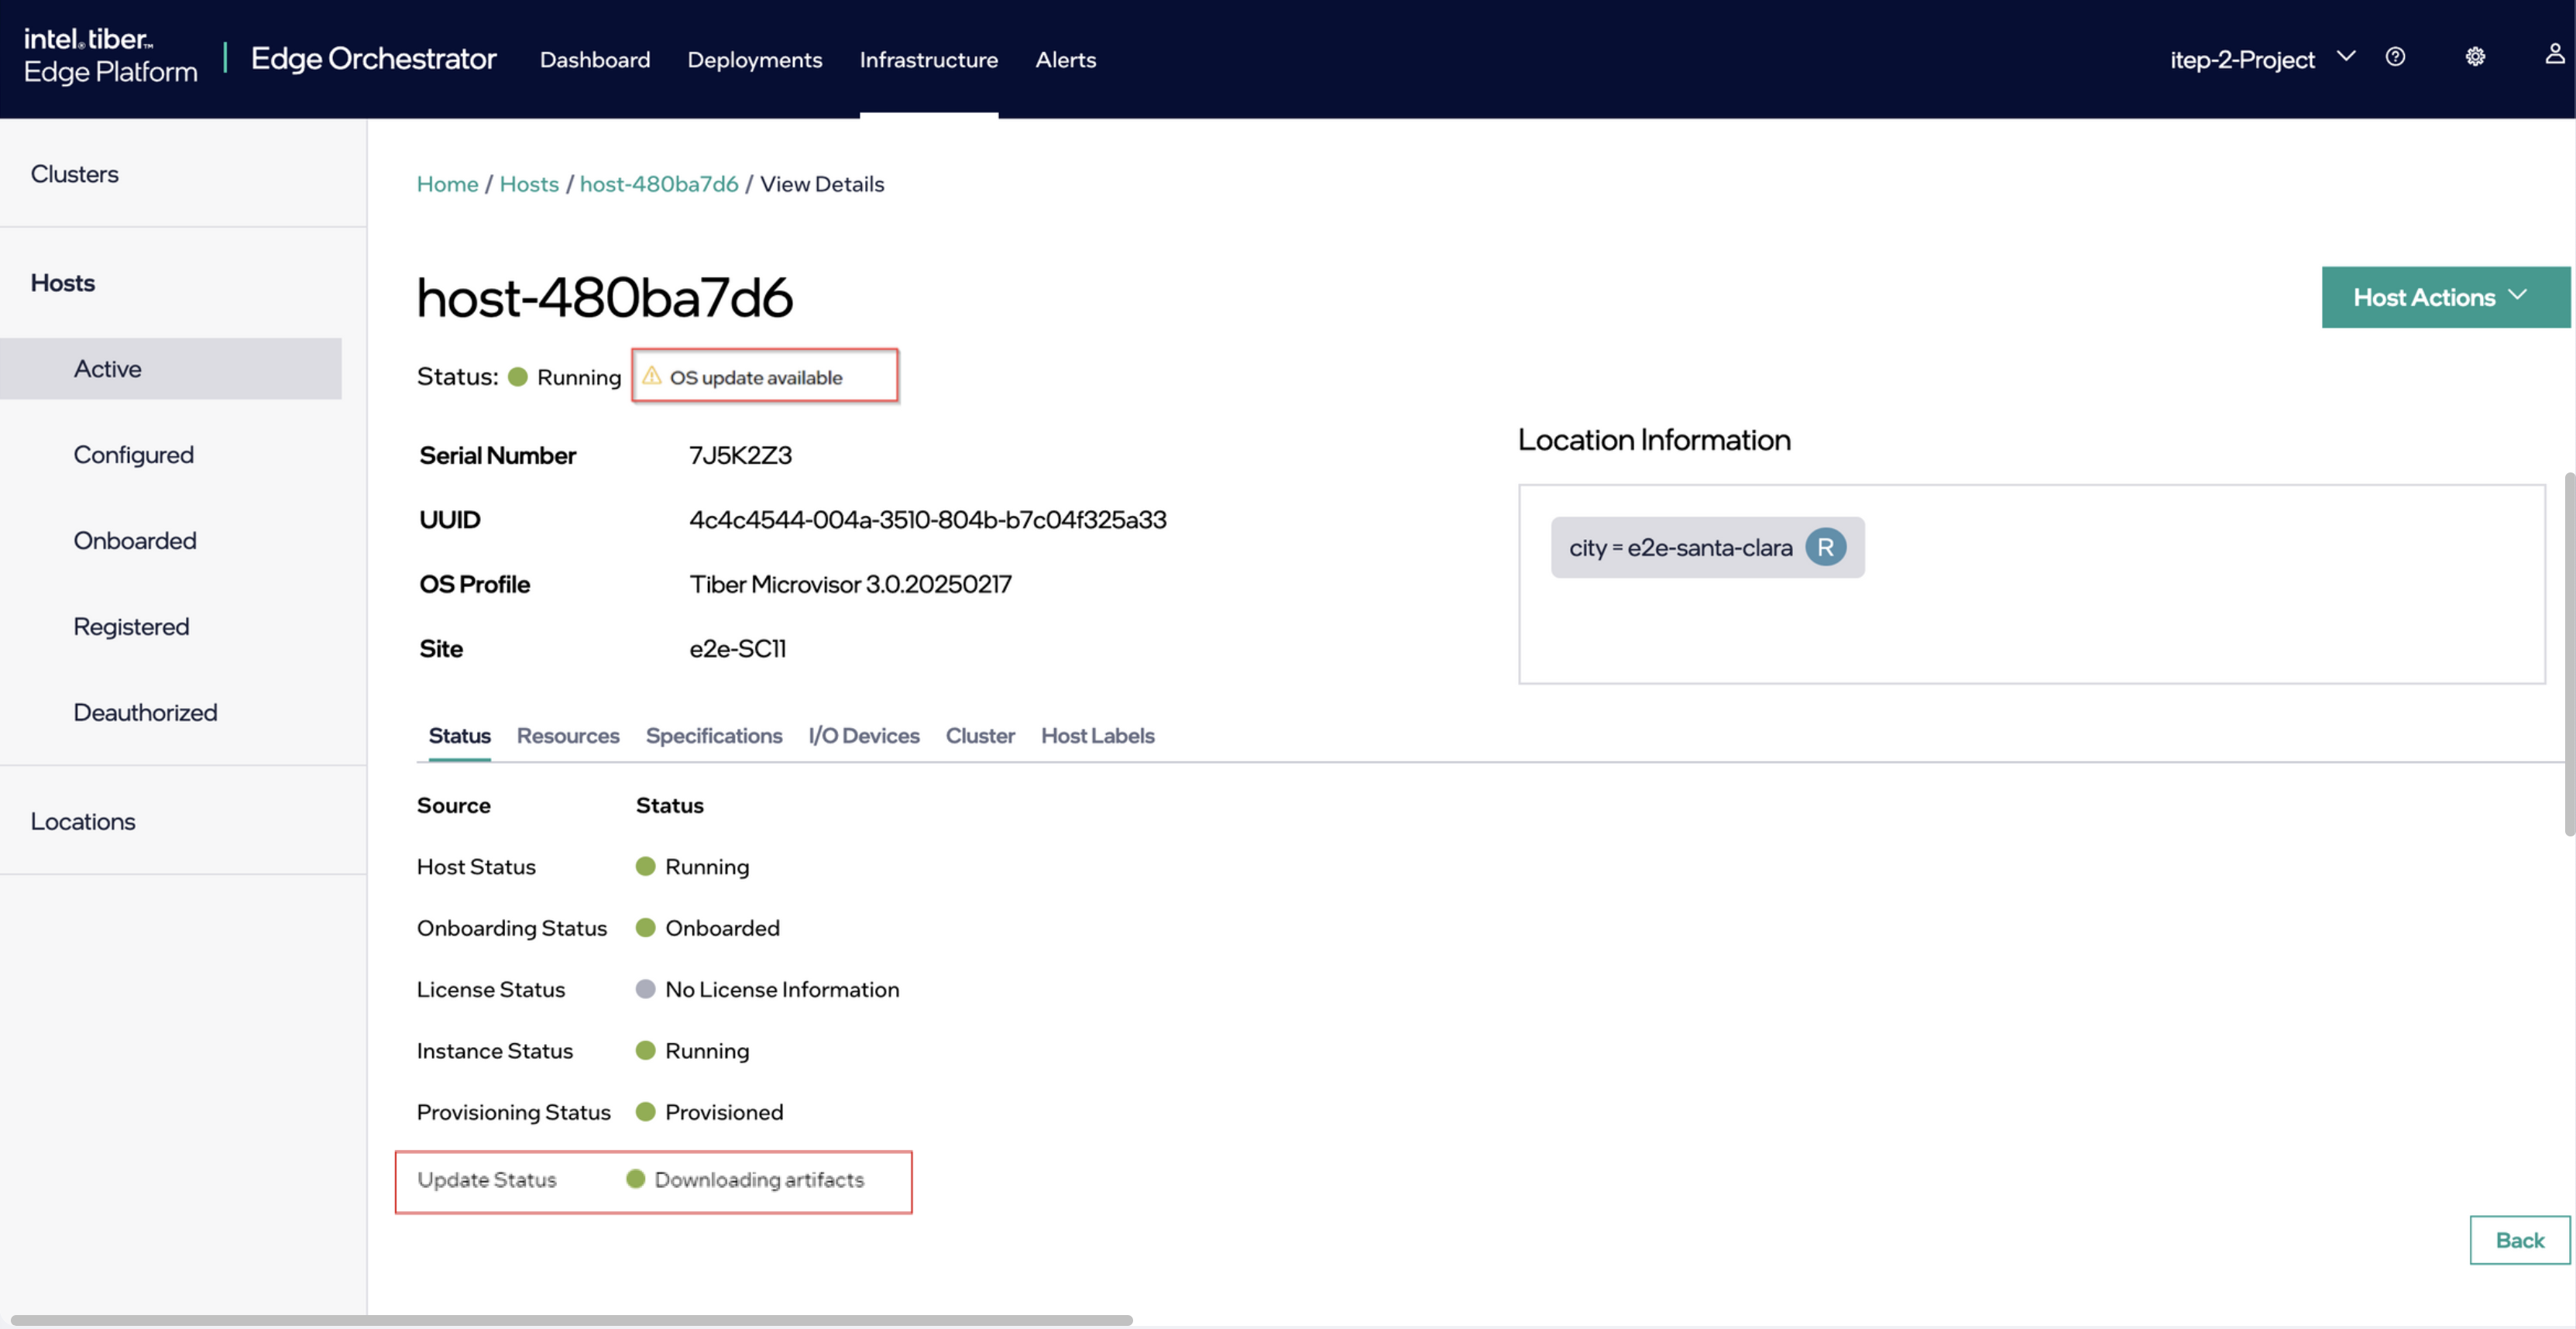Click the R badge on e2e-santa-clara chip
The width and height of the screenshot is (2576, 1329).
pos(1828,546)
